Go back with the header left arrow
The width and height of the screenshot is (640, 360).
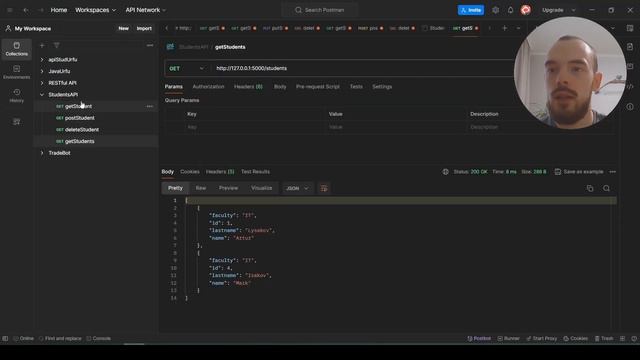pyautogui.click(x=26, y=10)
